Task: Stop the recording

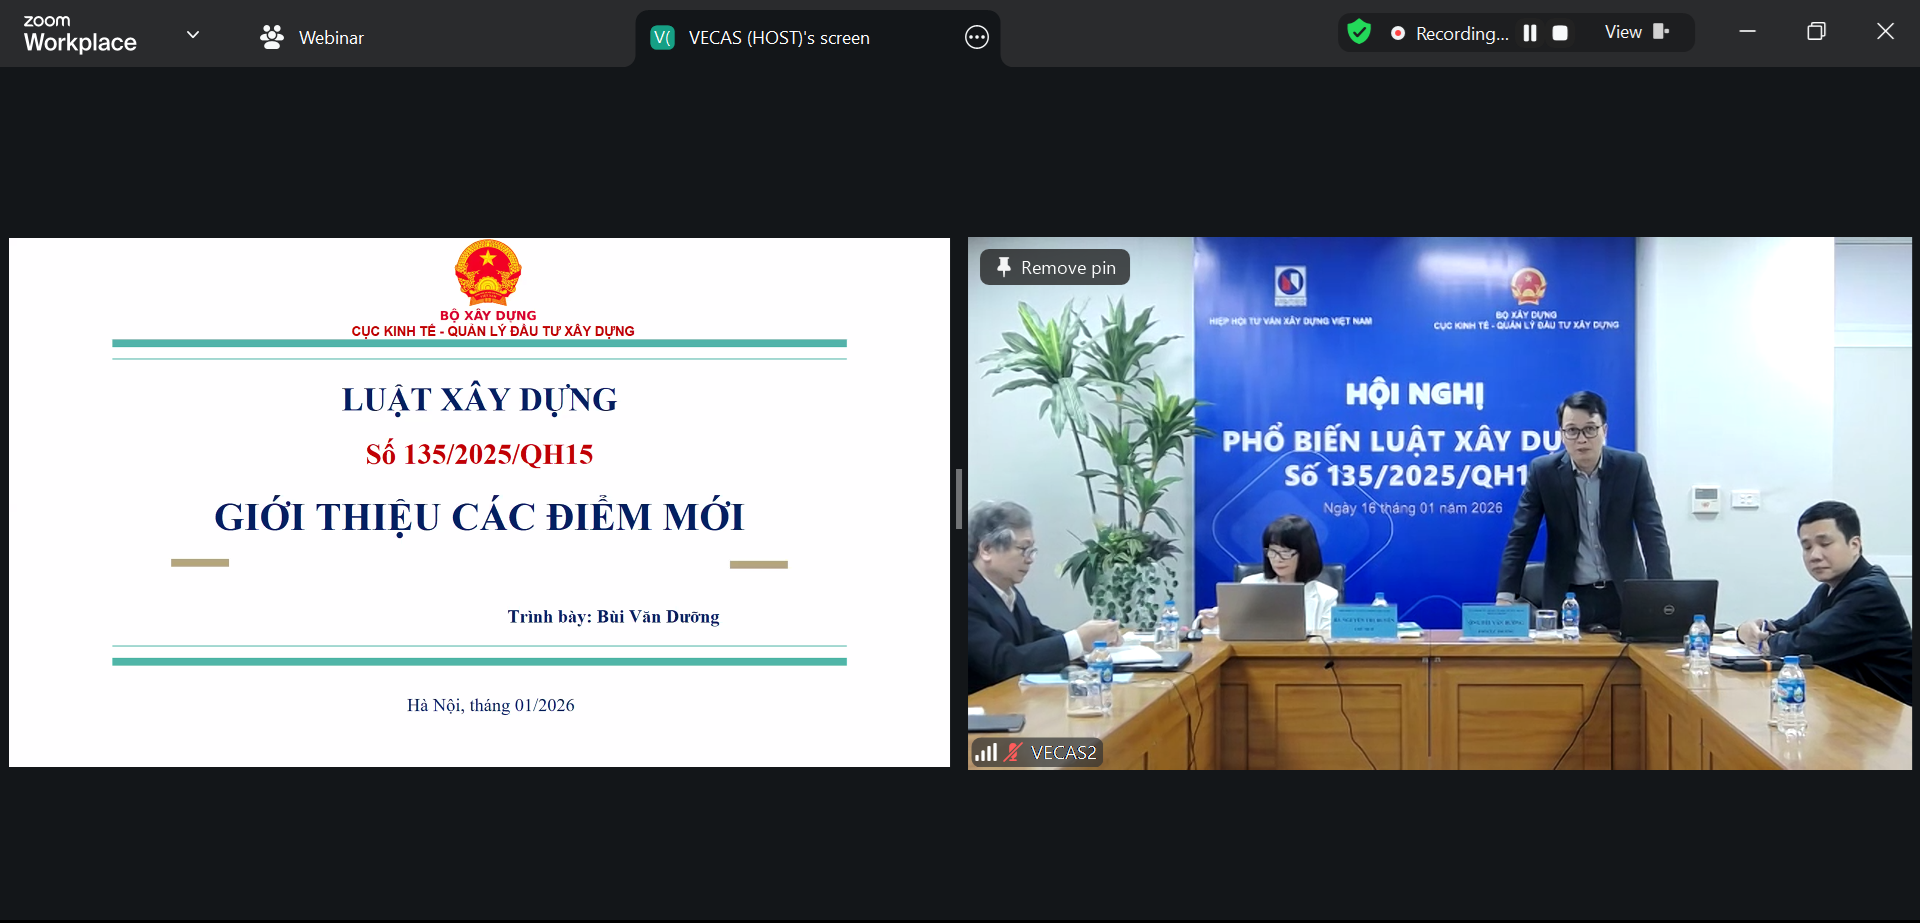Action: click(1559, 33)
